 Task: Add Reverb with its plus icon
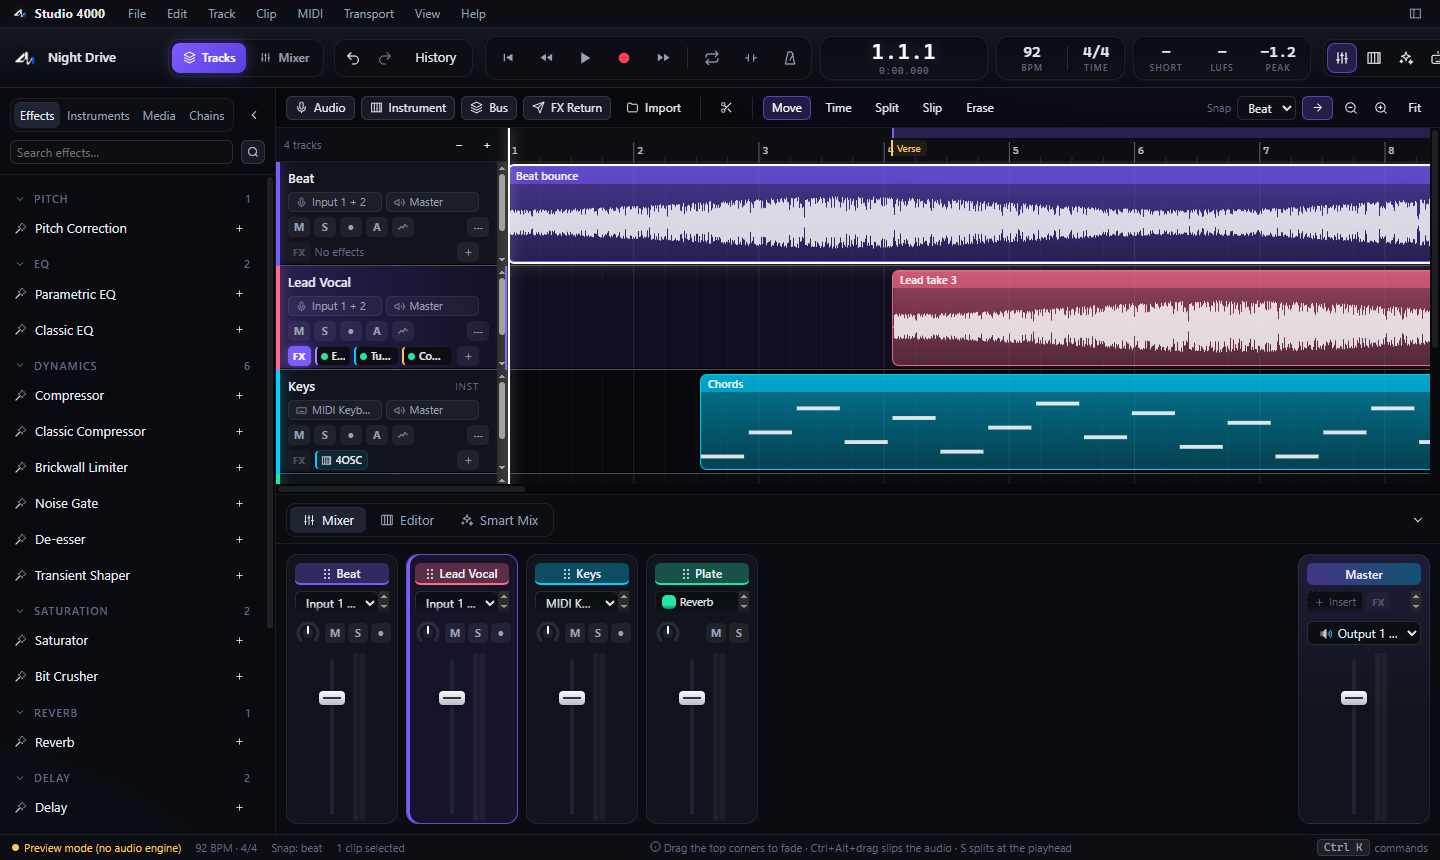239,742
